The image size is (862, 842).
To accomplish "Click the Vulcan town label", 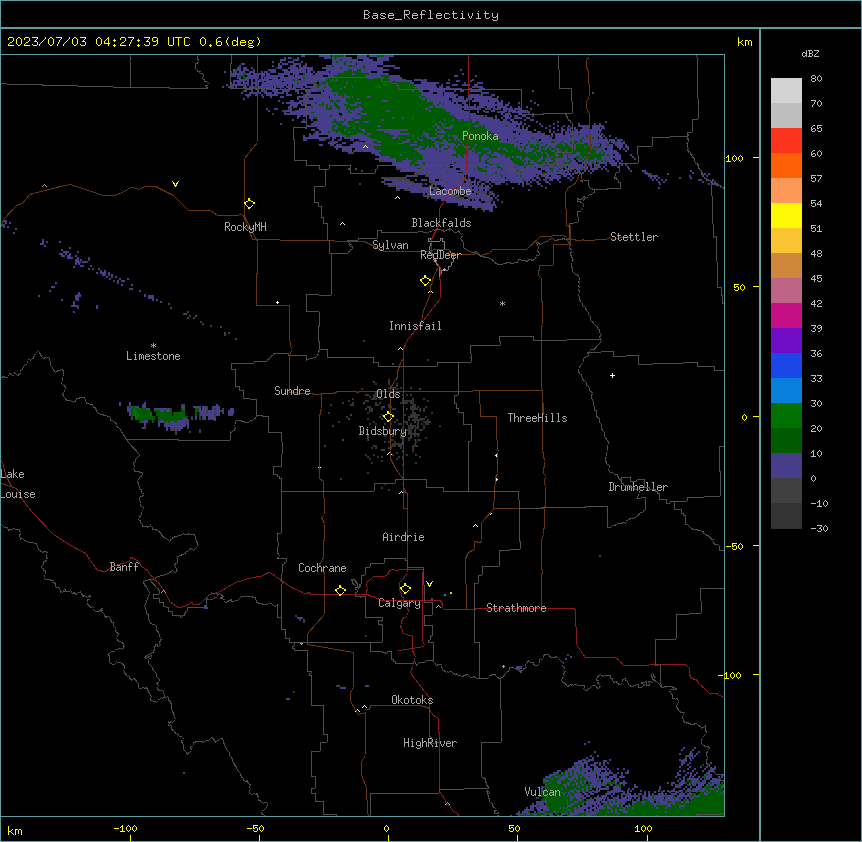I will [x=542, y=792].
